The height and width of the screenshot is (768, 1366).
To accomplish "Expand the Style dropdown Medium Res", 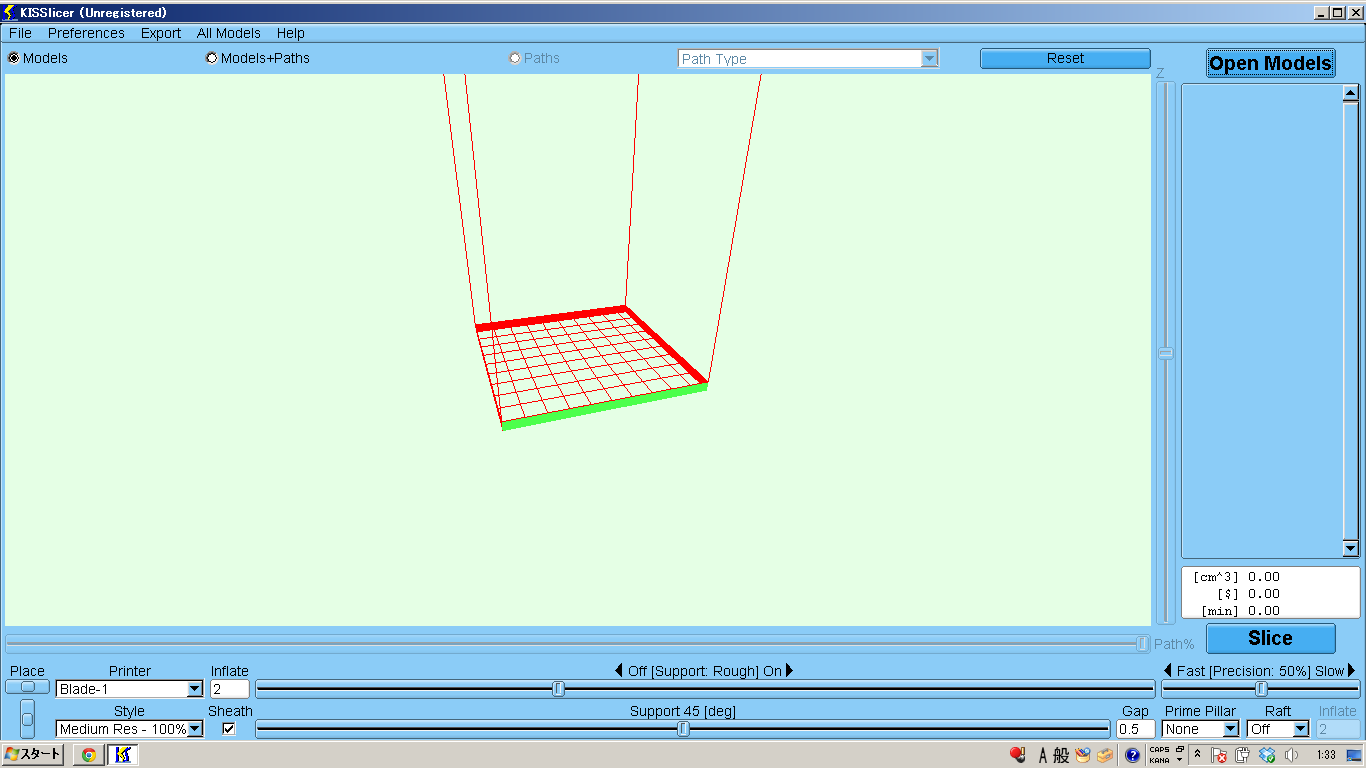I will click(x=195, y=729).
